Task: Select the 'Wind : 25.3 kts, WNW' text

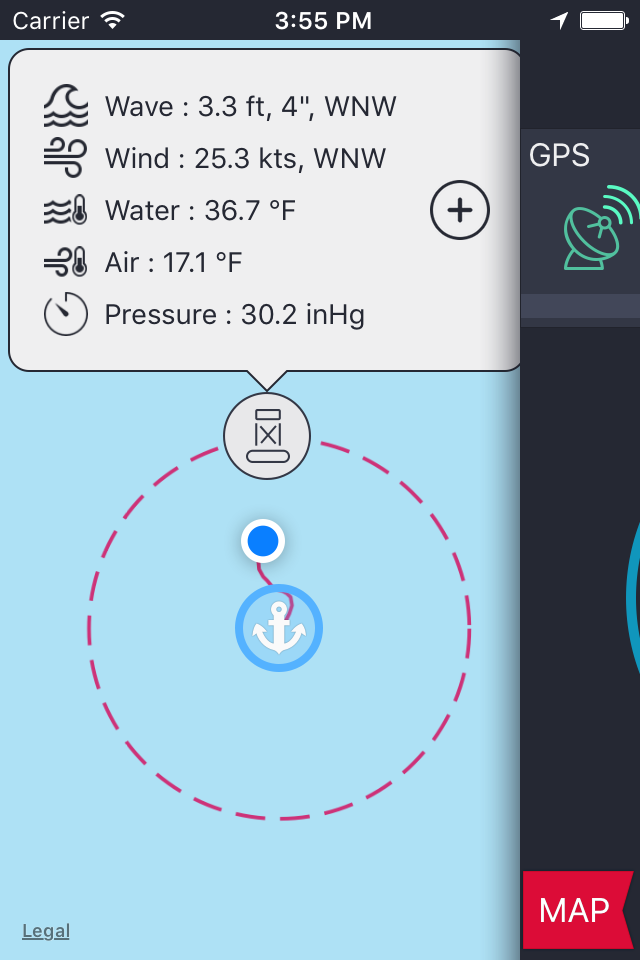Action: tap(246, 159)
